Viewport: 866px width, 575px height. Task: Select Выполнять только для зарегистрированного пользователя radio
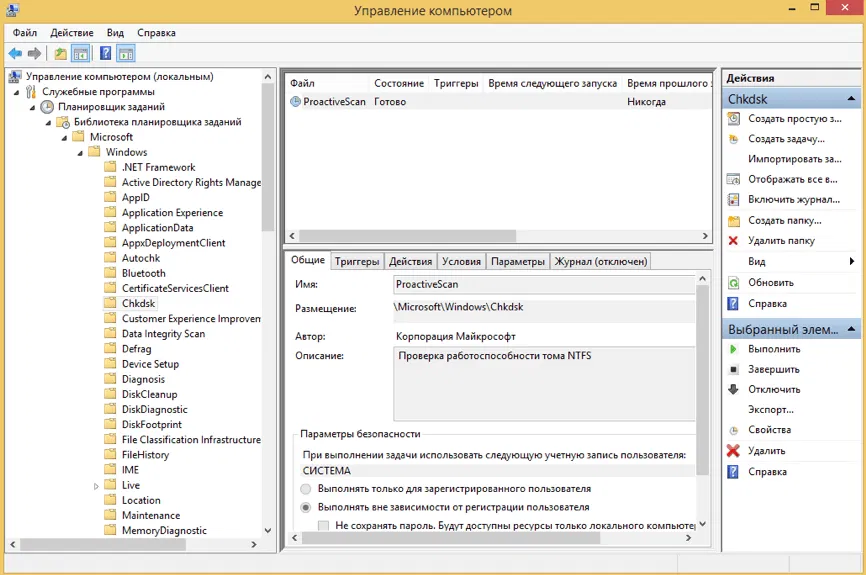(305, 489)
